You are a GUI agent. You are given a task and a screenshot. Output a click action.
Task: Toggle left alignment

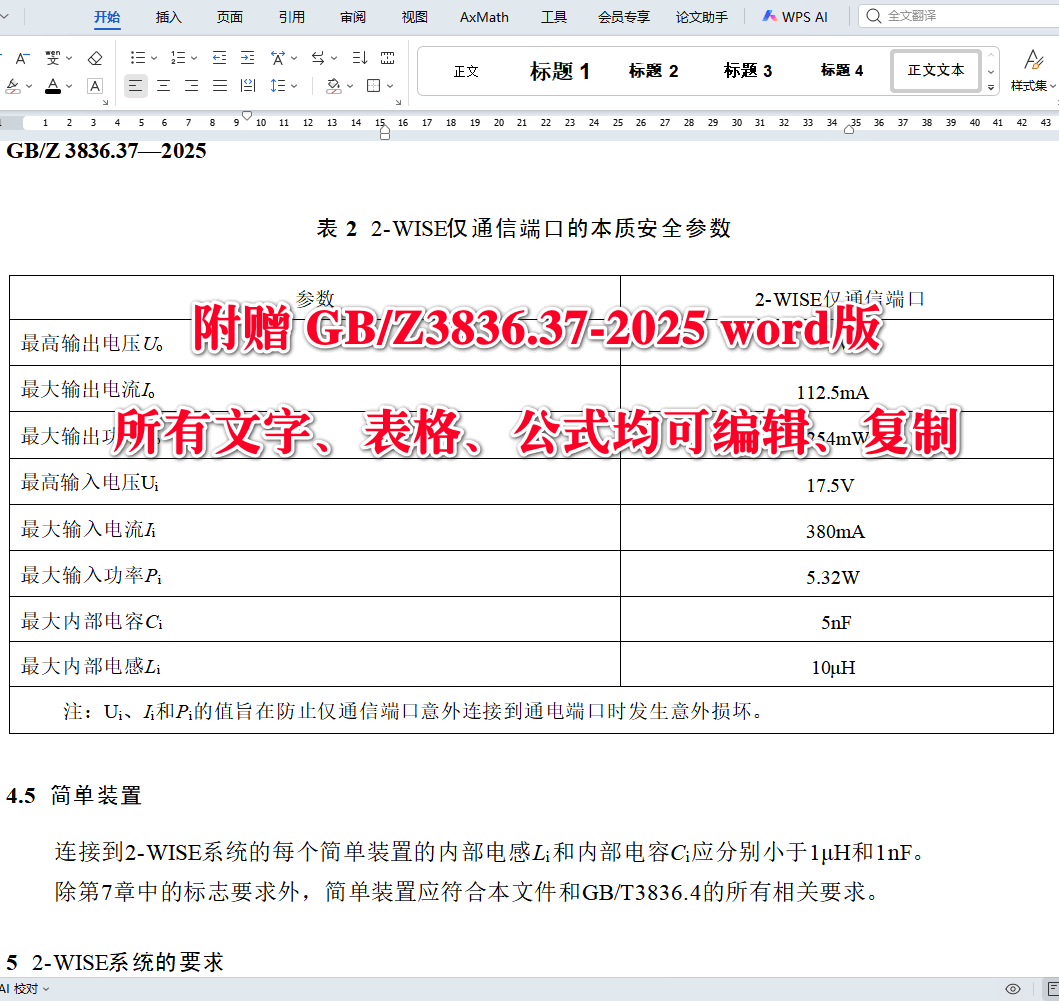click(x=135, y=86)
